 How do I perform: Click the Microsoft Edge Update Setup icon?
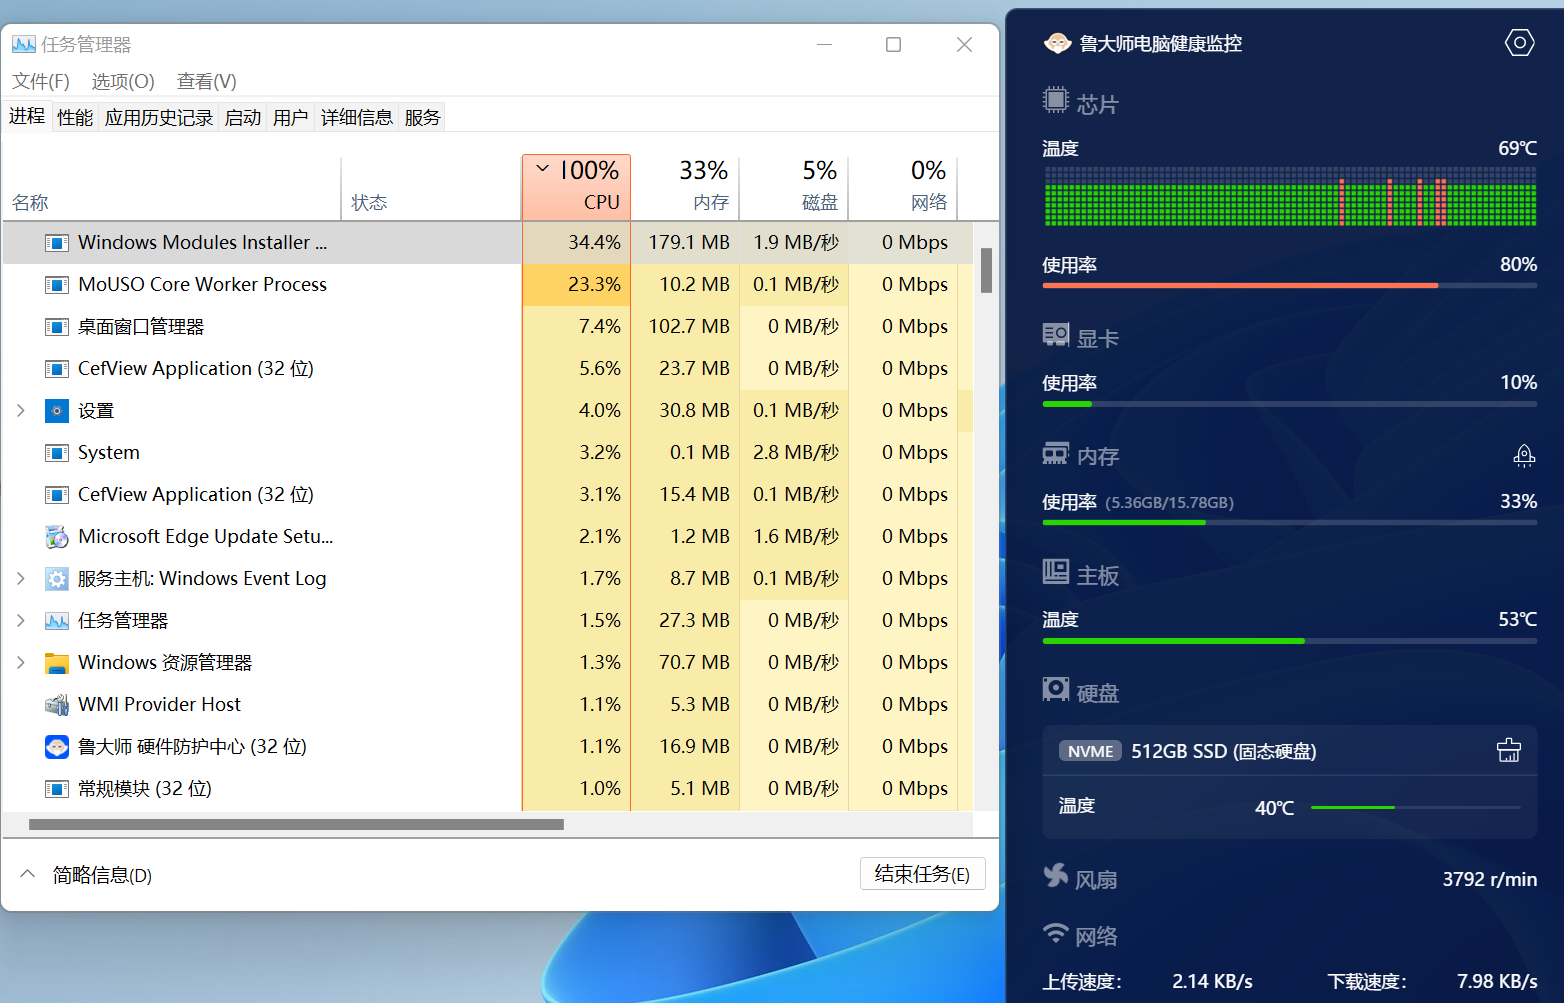[57, 536]
